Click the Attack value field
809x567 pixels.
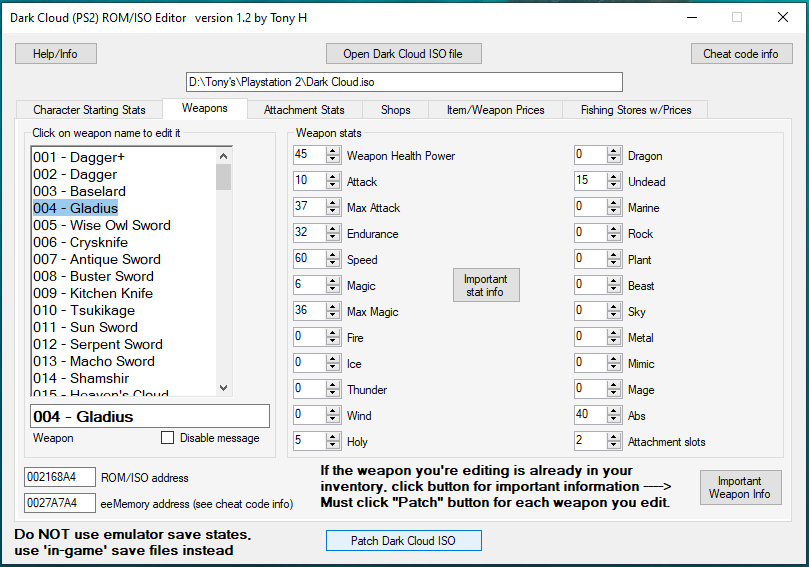(x=309, y=181)
